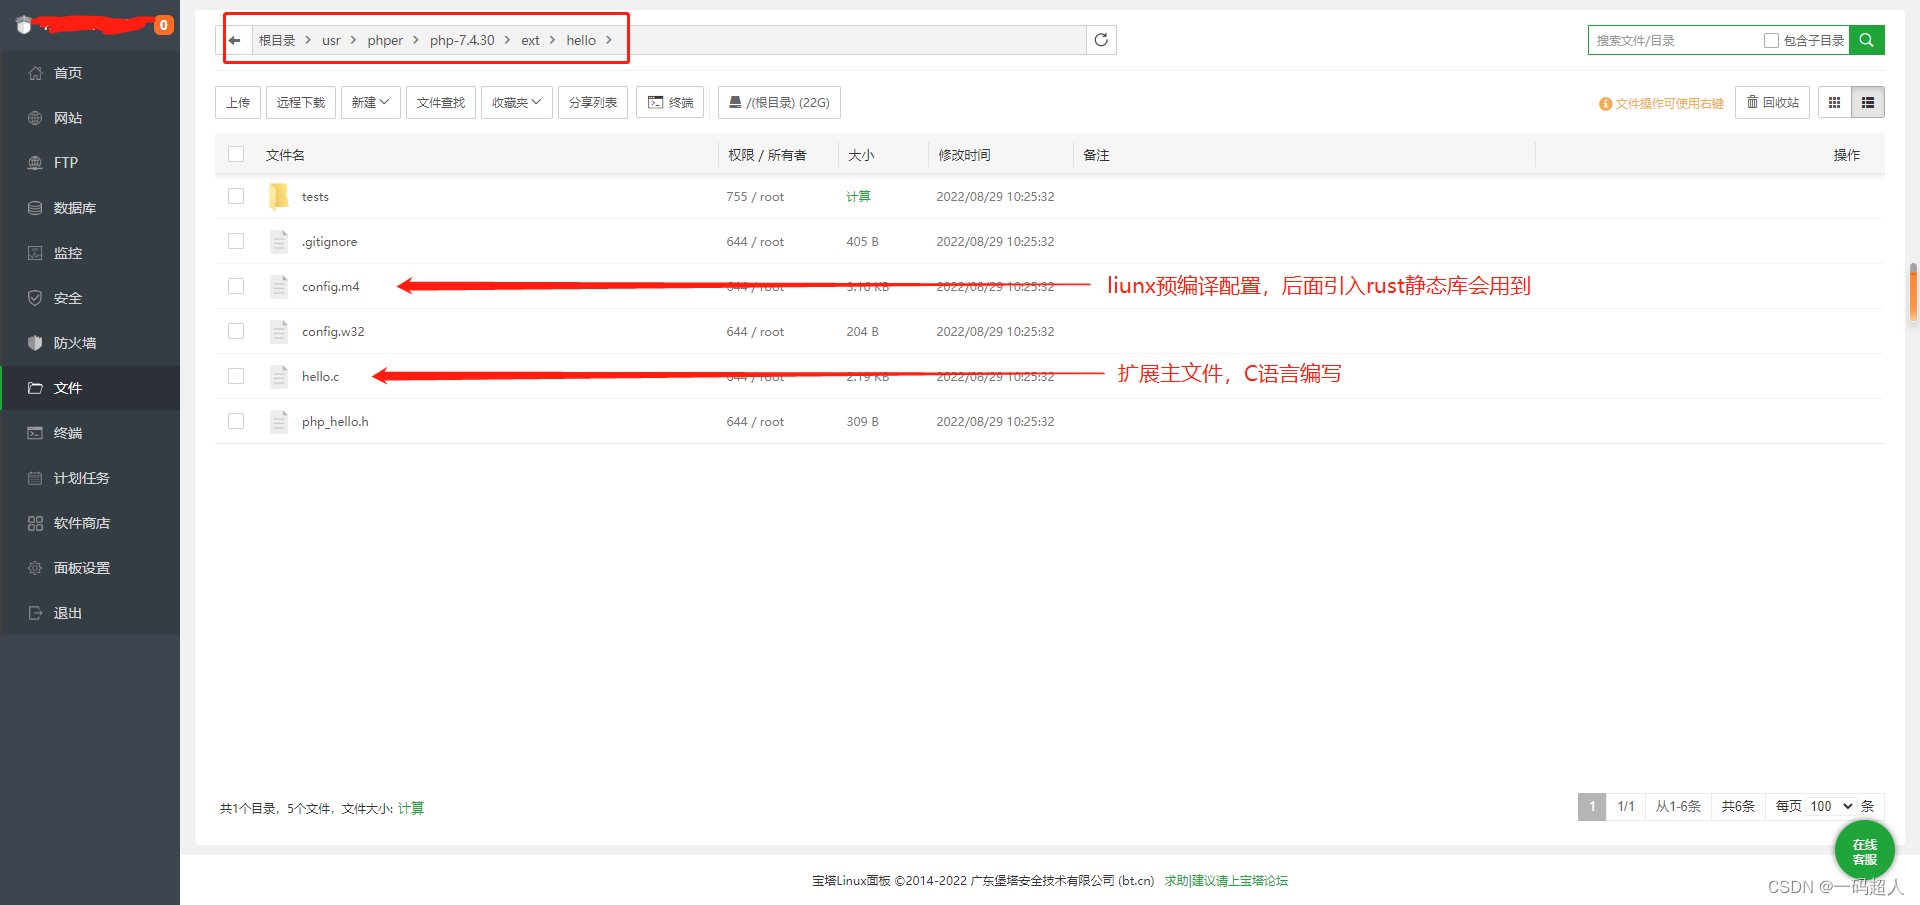Click the usr breadcrumb segment
The height and width of the screenshot is (905, 1920).
coord(331,40)
